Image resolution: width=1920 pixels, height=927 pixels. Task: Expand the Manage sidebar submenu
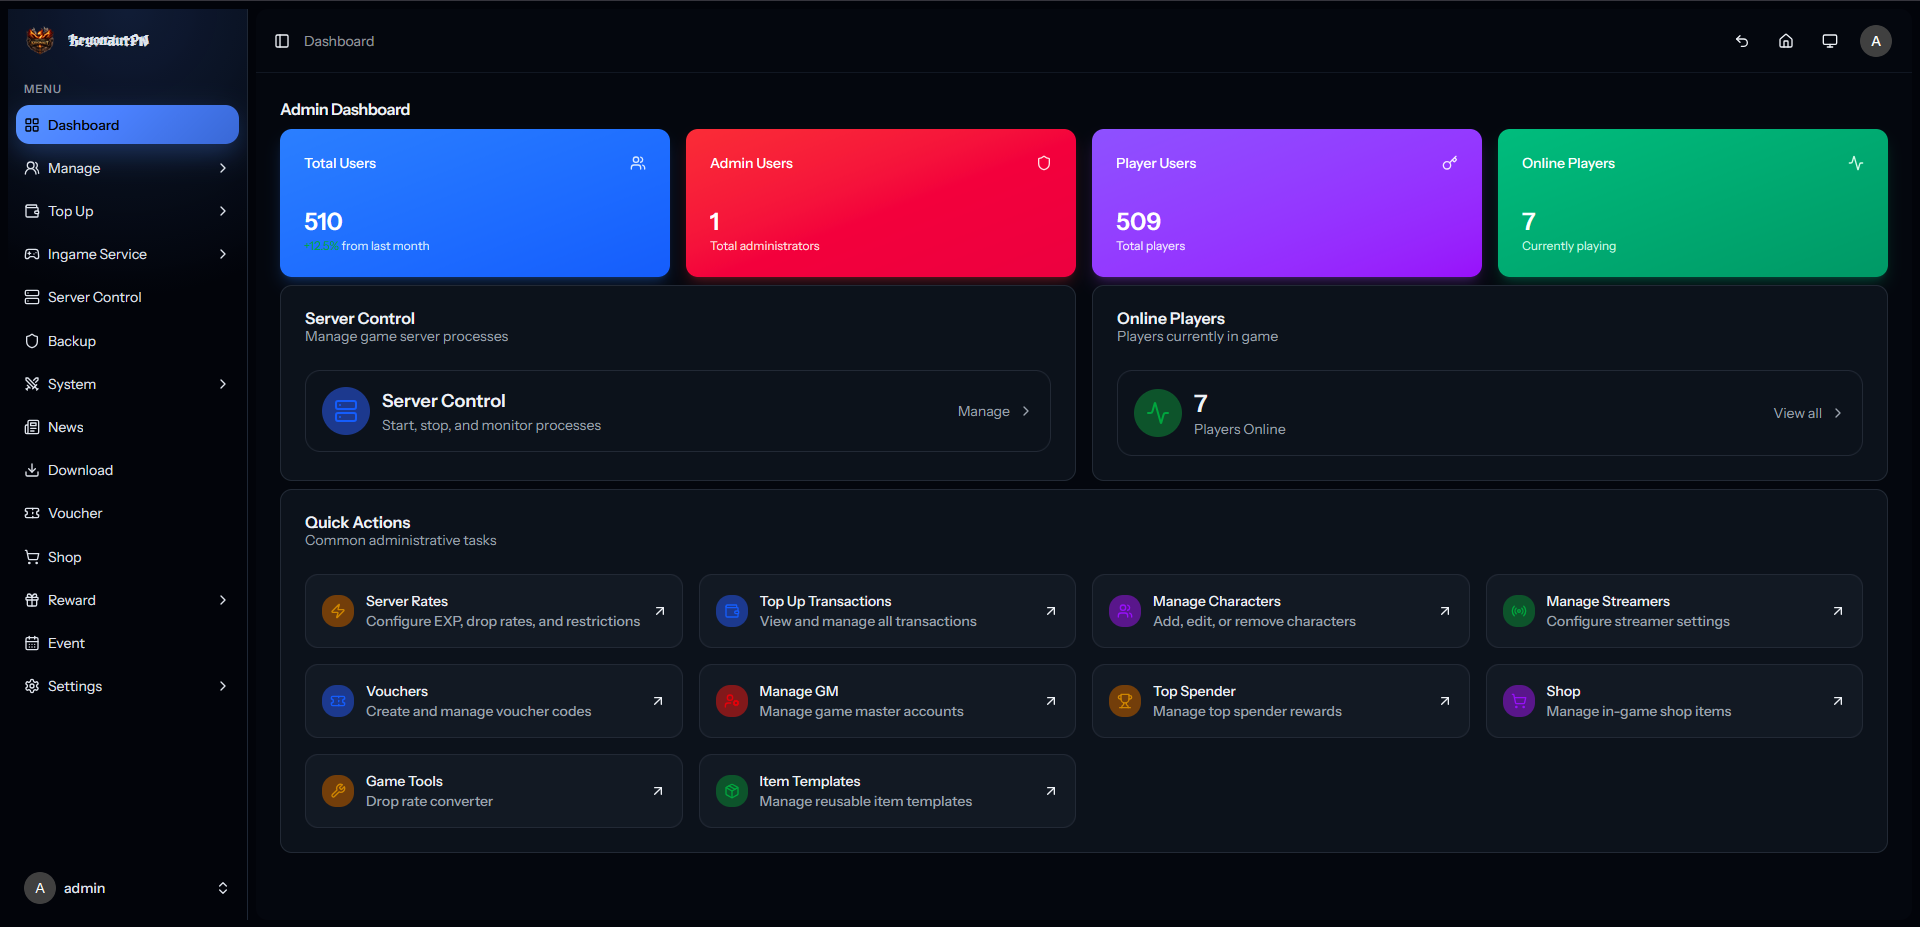127,168
